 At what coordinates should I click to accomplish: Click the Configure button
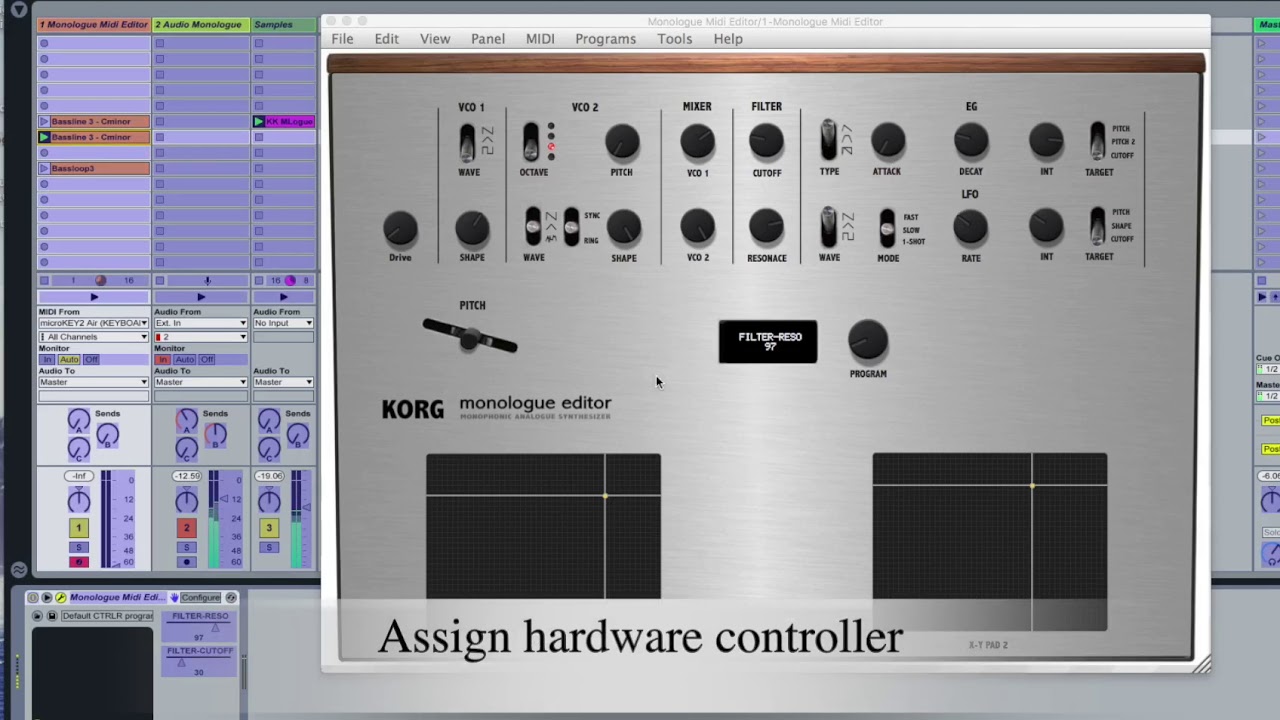click(200, 597)
